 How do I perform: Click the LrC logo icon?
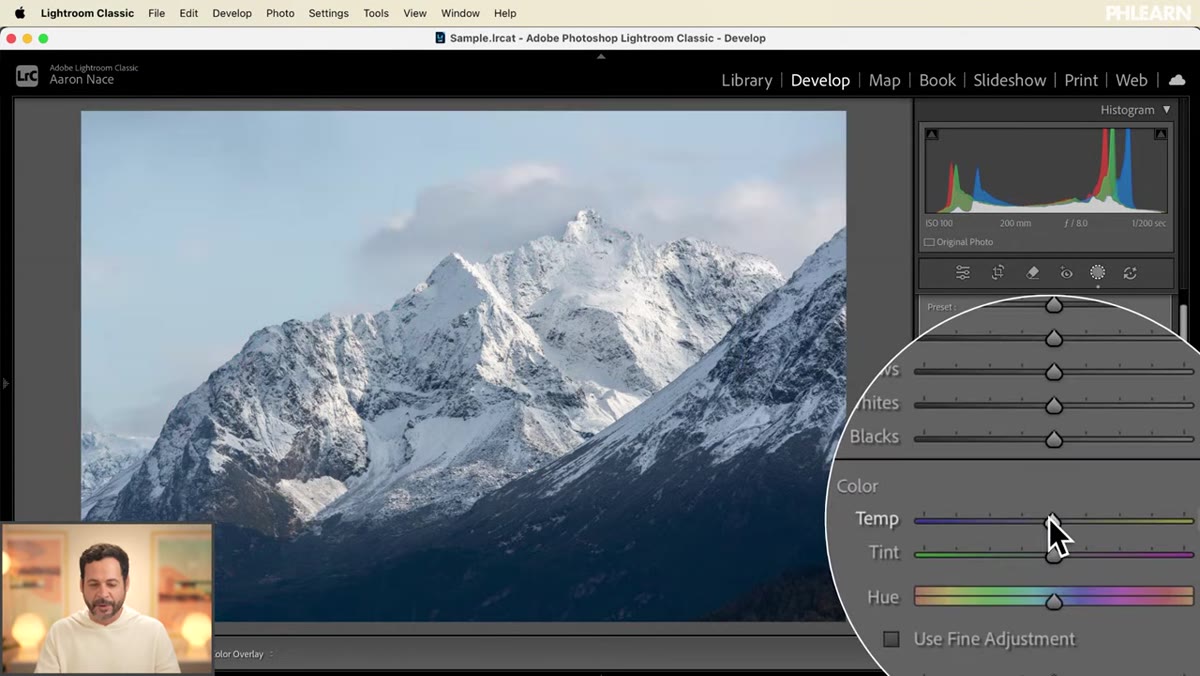(x=27, y=76)
